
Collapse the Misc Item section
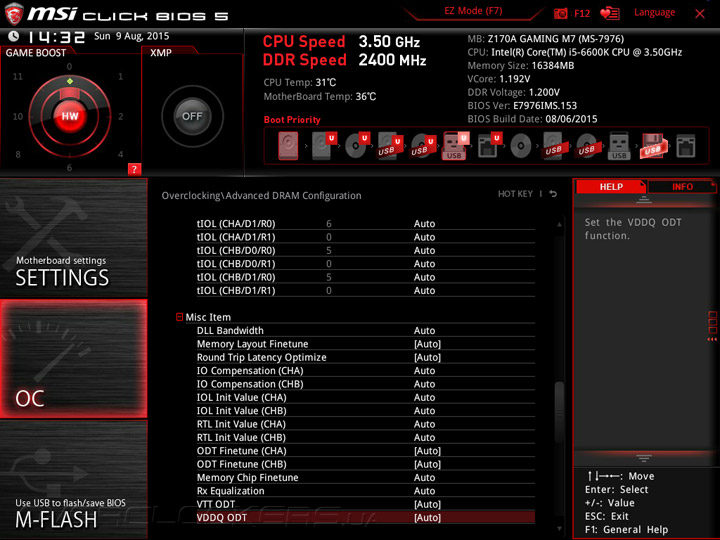point(180,317)
